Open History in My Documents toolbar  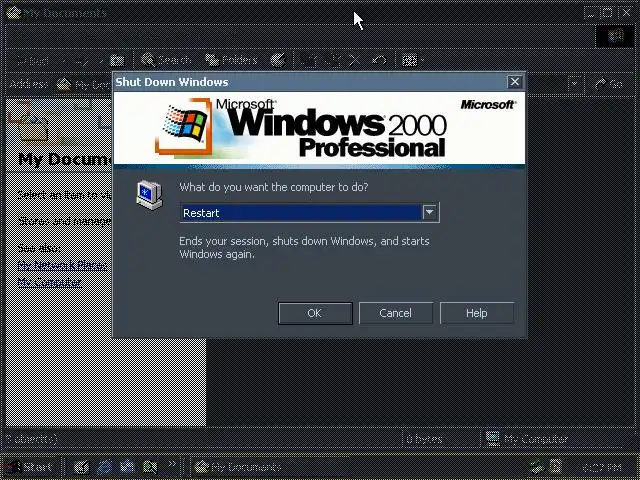pyautogui.click(x=278, y=60)
